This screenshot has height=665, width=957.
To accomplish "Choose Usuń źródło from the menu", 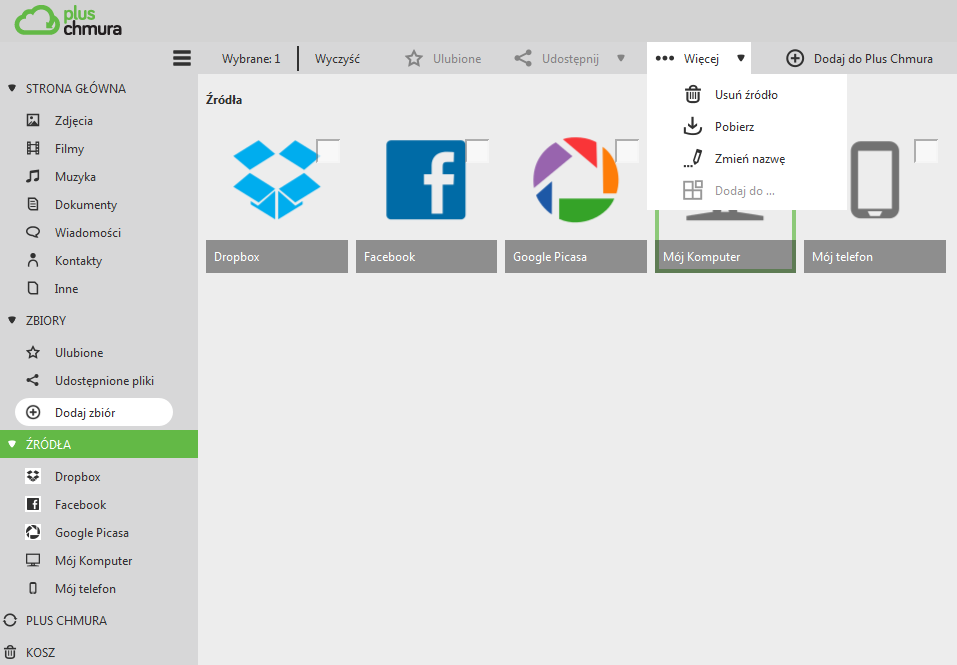I will pos(747,95).
